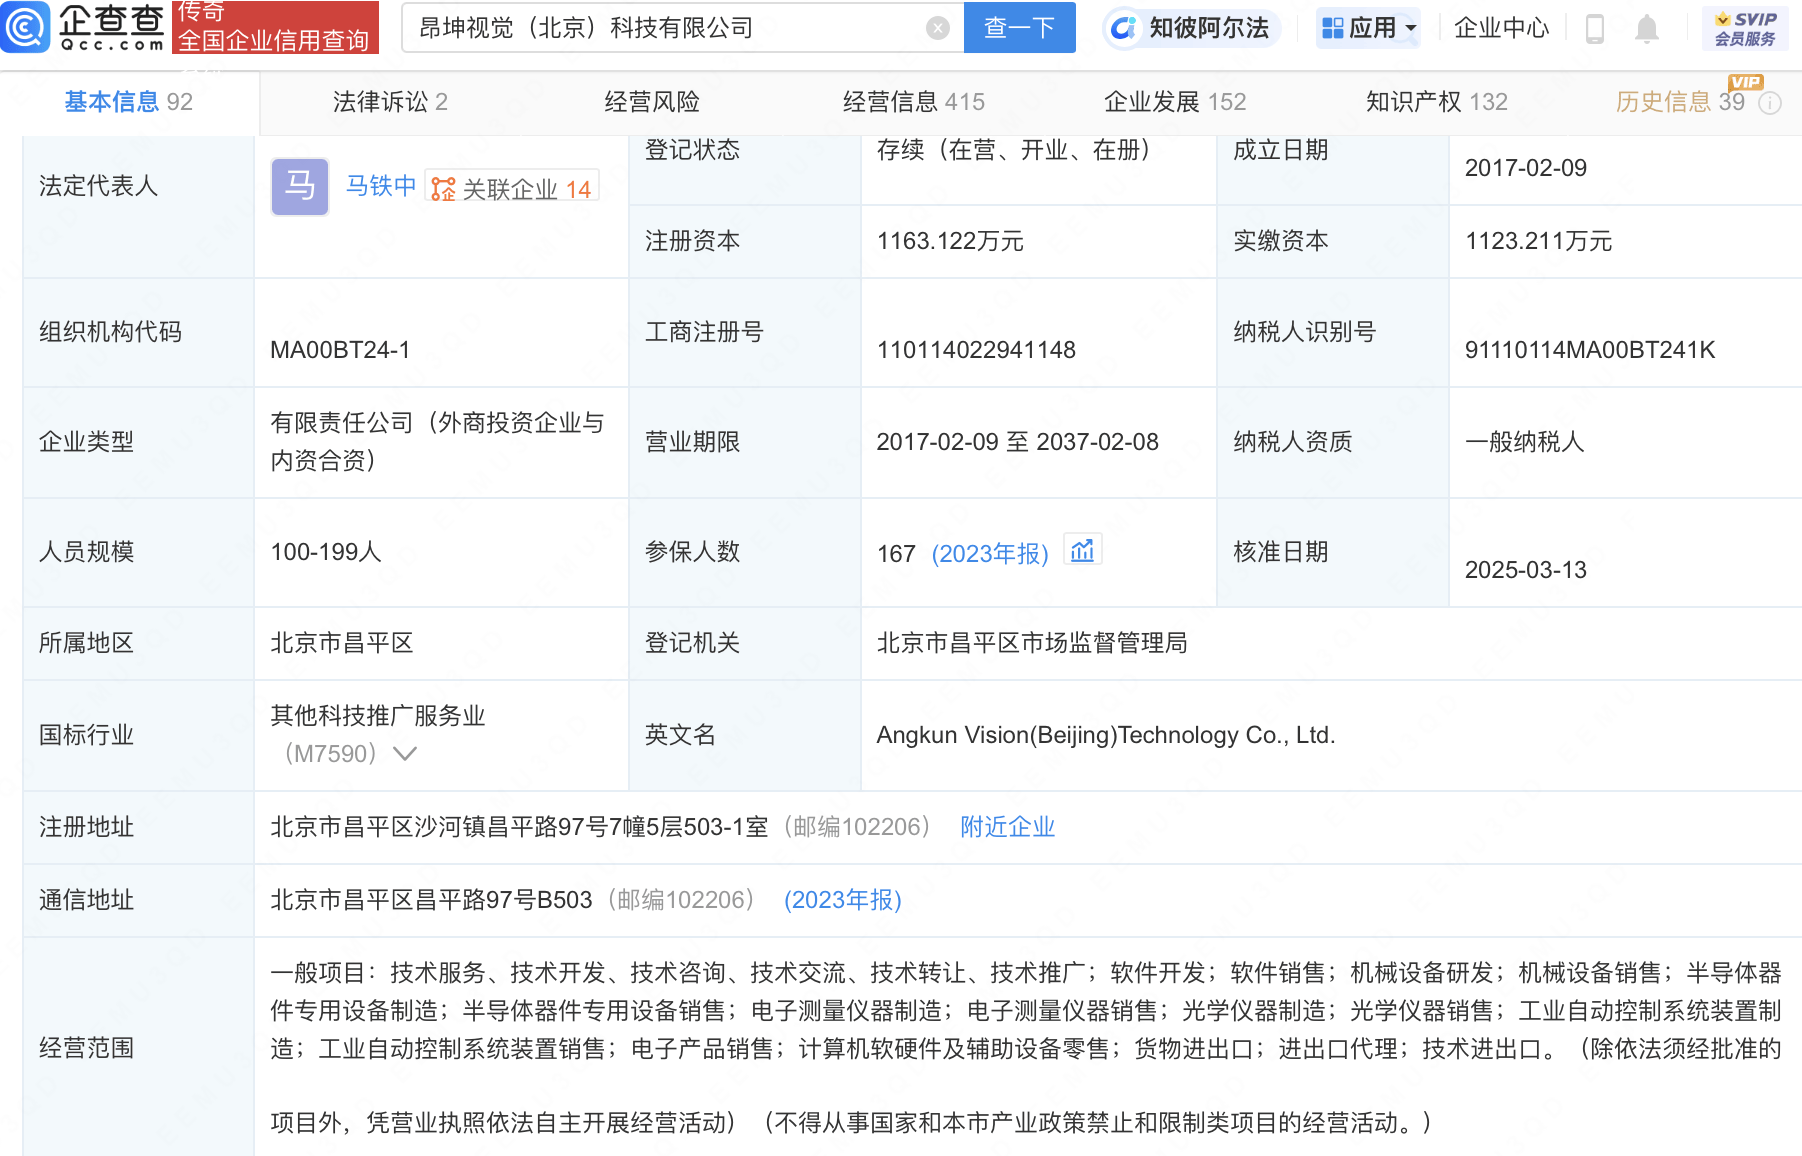The height and width of the screenshot is (1156, 1802).
Task: Select registered capital 1163.122万元
Action: tap(950, 241)
